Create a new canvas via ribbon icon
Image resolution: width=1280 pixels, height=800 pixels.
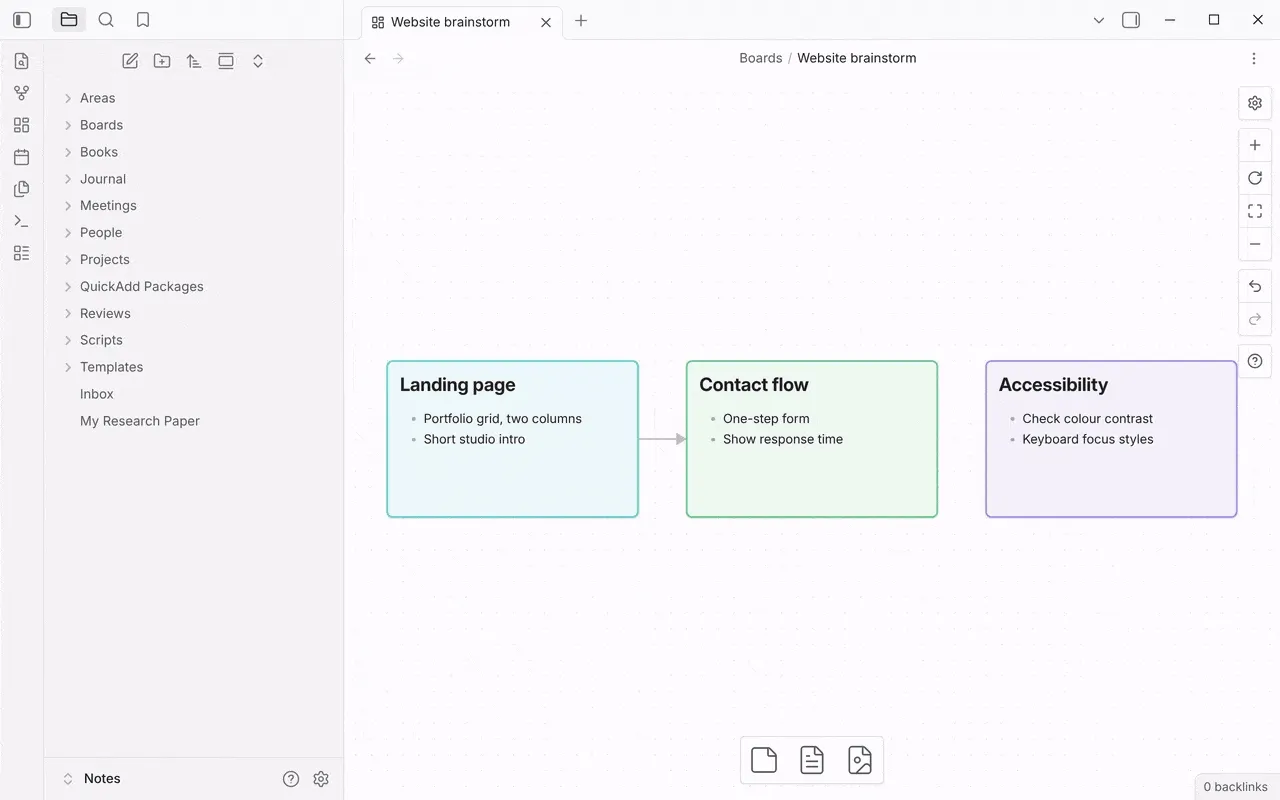22,125
